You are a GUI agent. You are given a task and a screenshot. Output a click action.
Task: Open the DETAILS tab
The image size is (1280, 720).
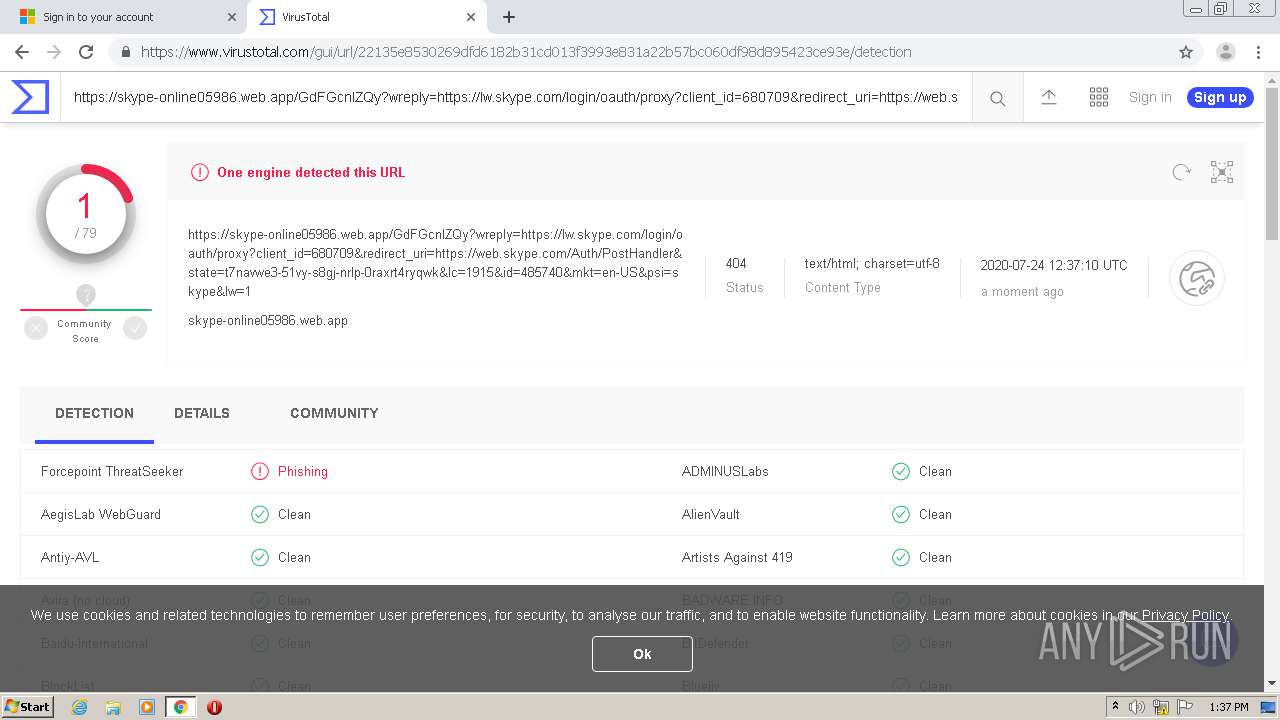[202, 413]
